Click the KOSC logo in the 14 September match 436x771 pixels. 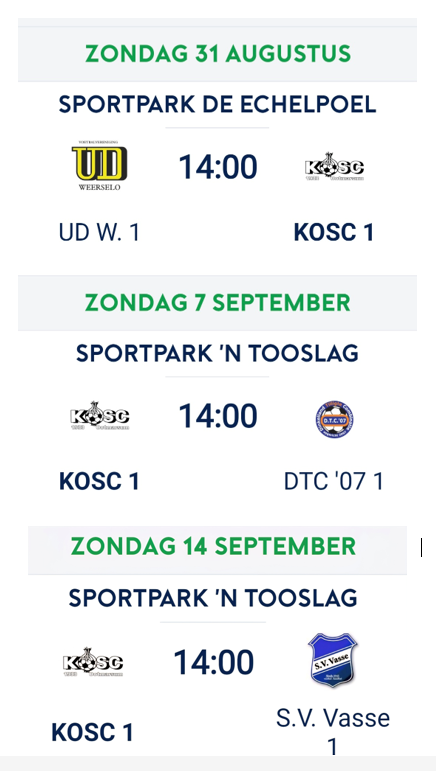(x=92, y=661)
